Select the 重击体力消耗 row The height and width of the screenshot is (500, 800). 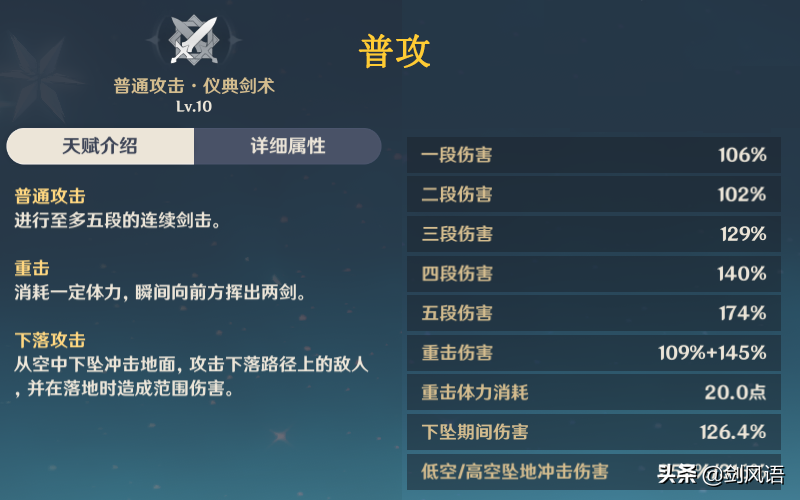tap(594, 392)
